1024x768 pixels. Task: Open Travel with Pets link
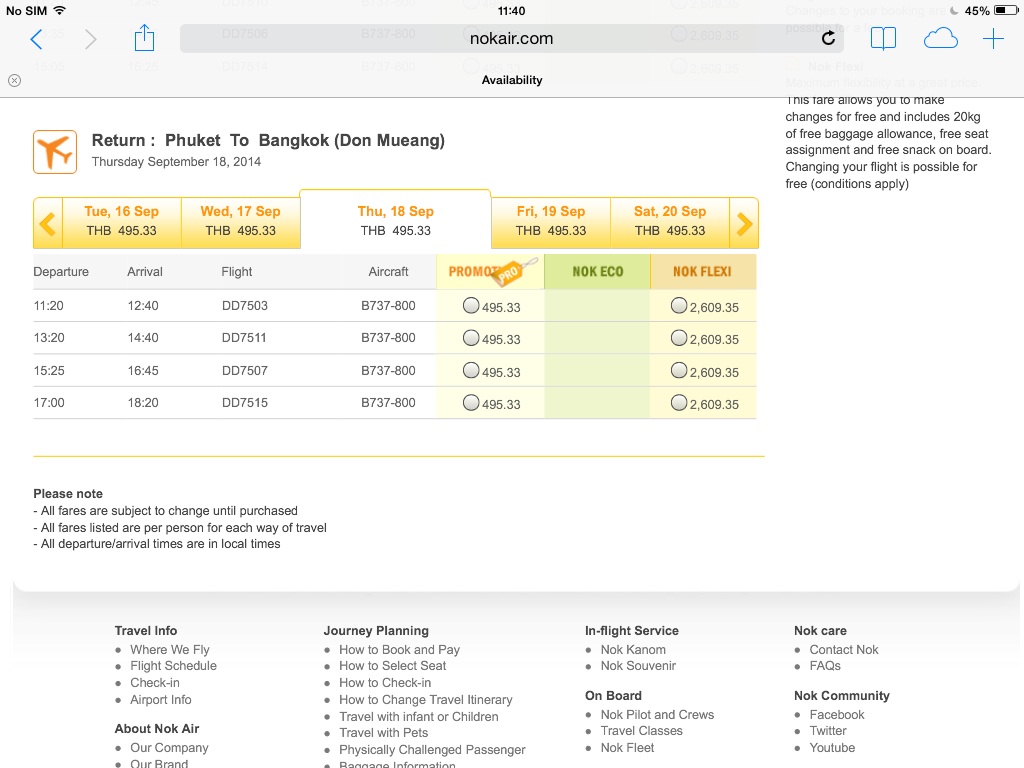click(x=383, y=733)
